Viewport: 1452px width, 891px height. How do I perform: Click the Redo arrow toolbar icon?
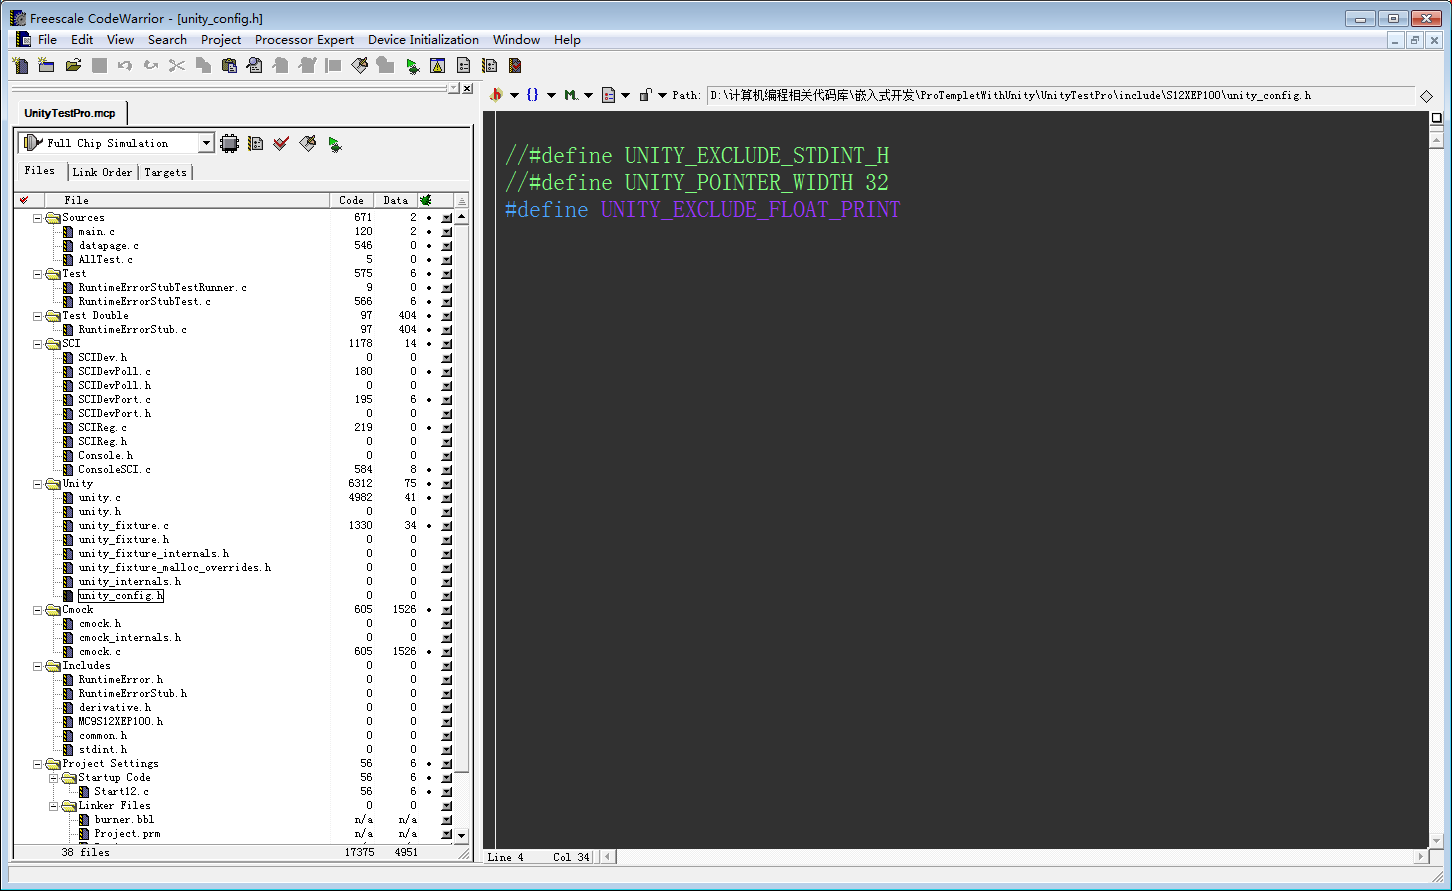click(151, 66)
